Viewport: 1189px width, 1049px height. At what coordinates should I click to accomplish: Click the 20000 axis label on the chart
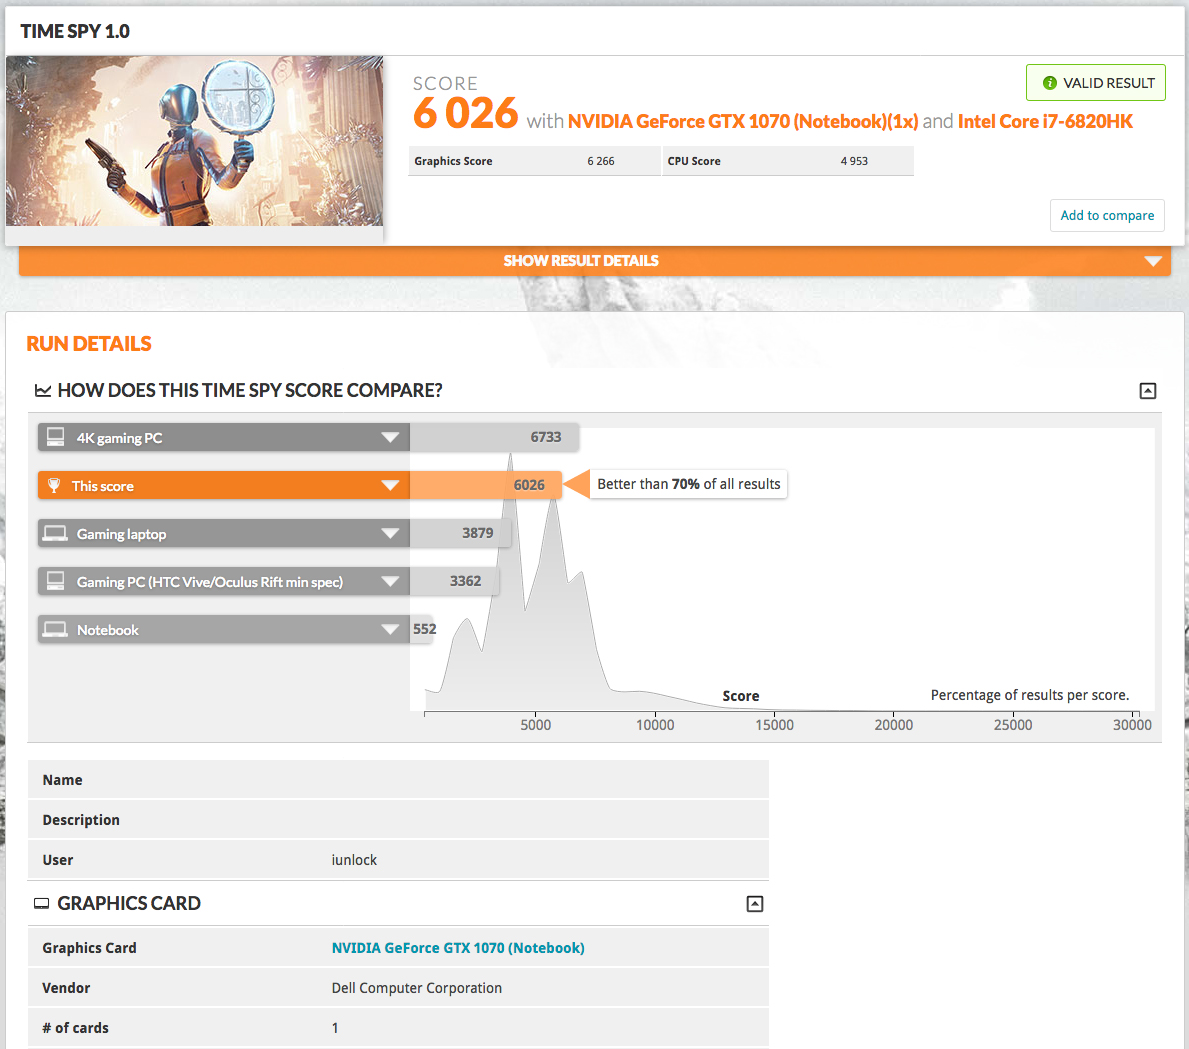[x=893, y=724]
